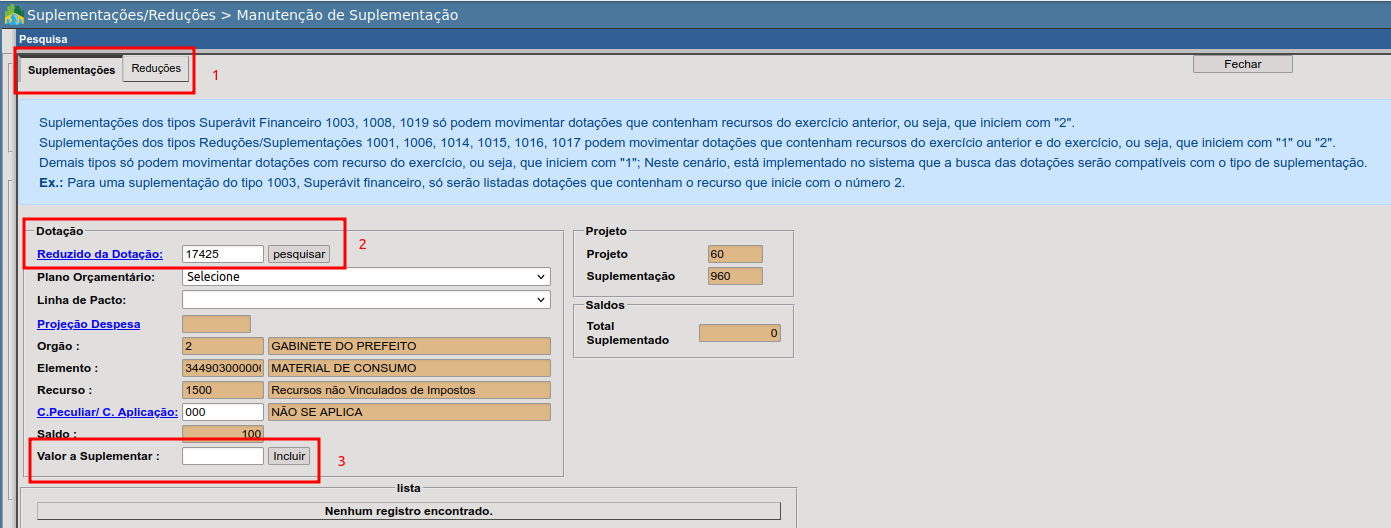This screenshot has width=1391, height=528.
Task: Expand the Plano Orçamentário dropdown
Action: pos(366,277)
